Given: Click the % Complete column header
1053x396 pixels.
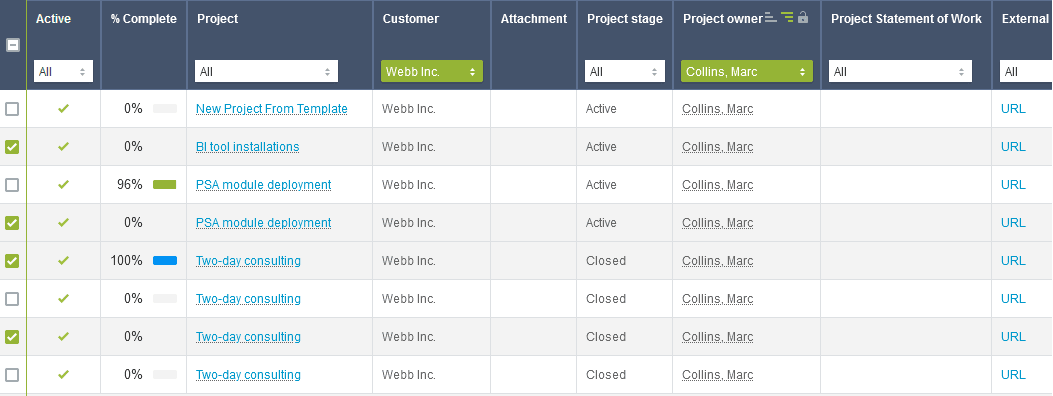Looking at the screenshot, I should click(x=144, y=19).
